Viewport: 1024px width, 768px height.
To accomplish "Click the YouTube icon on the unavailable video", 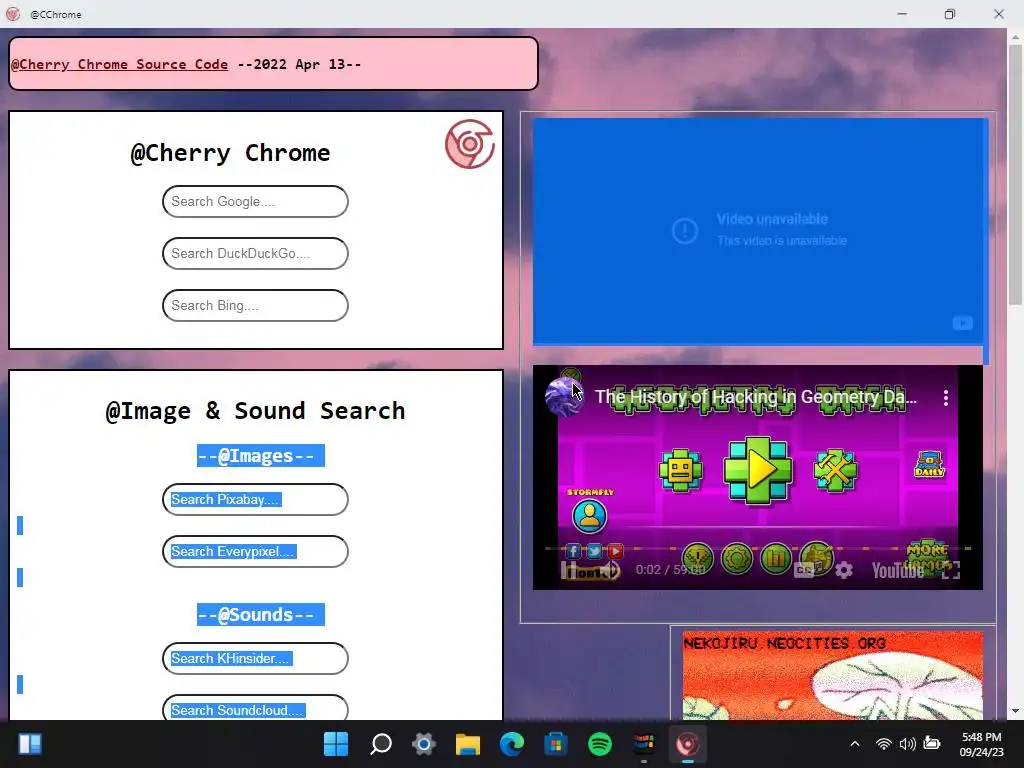I will [x=963, y=323].
